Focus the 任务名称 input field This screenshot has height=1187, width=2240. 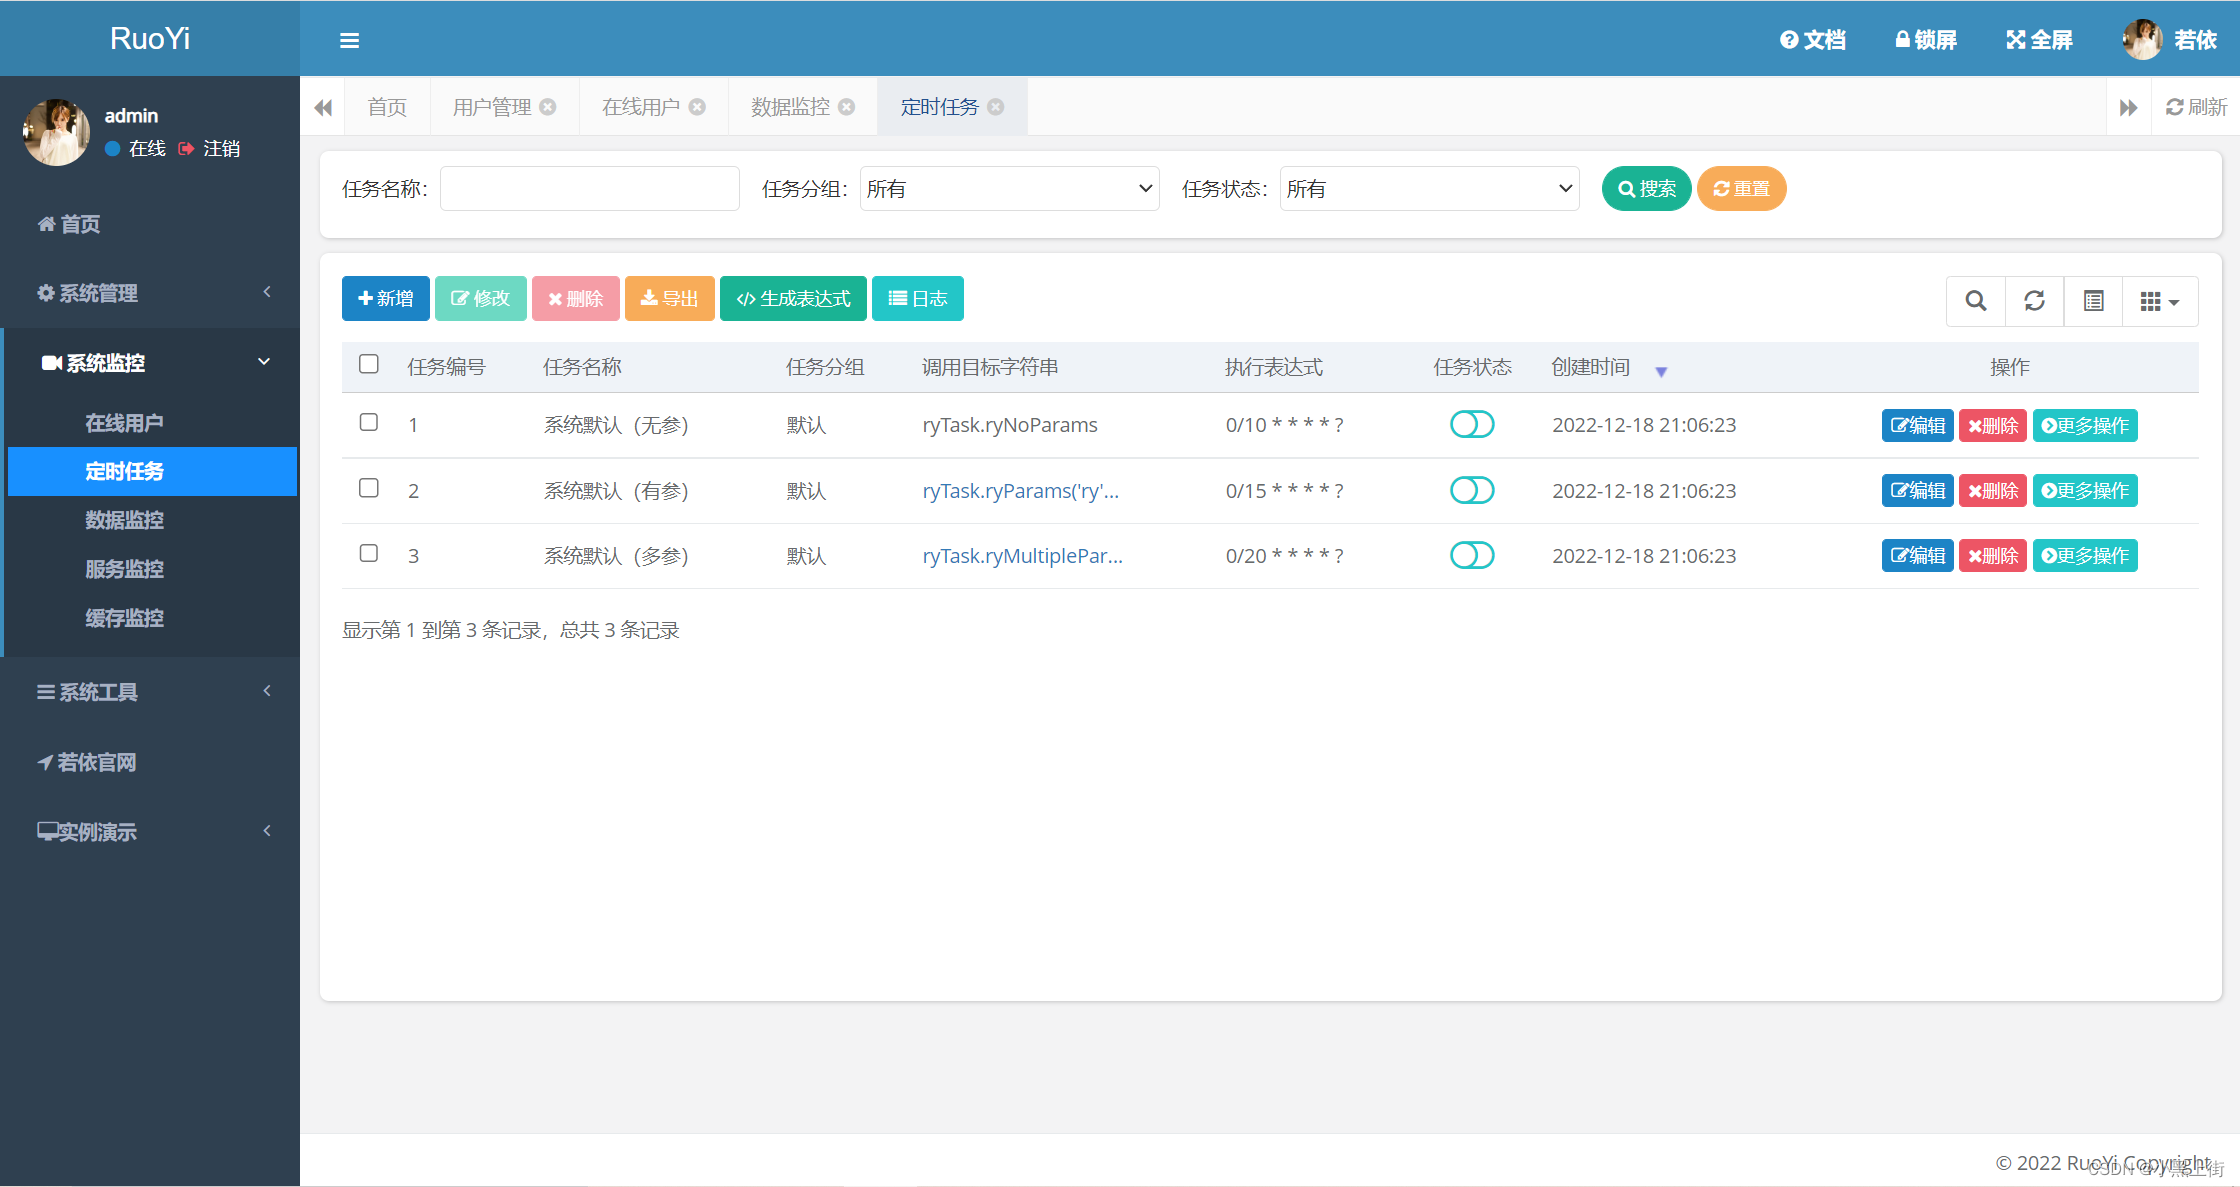tap(590, 189)
